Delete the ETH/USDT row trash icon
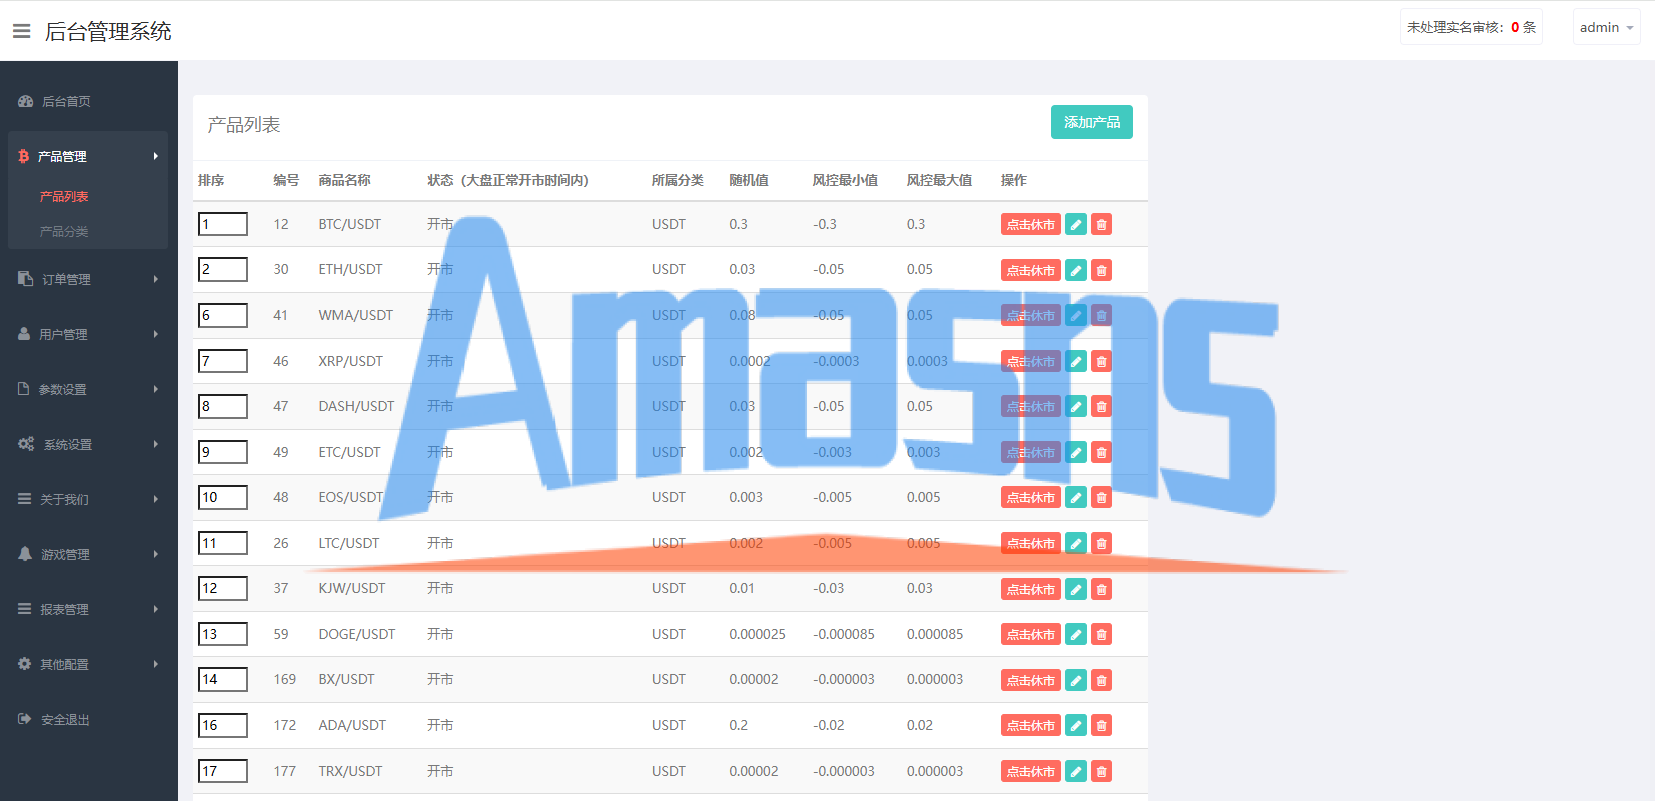The width and height of the screenshot is (1655, 801). click(1101, 270)
